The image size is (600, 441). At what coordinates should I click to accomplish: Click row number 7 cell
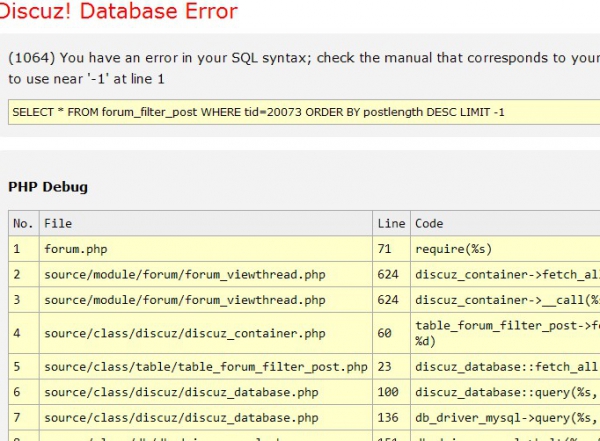coord(24,417)
